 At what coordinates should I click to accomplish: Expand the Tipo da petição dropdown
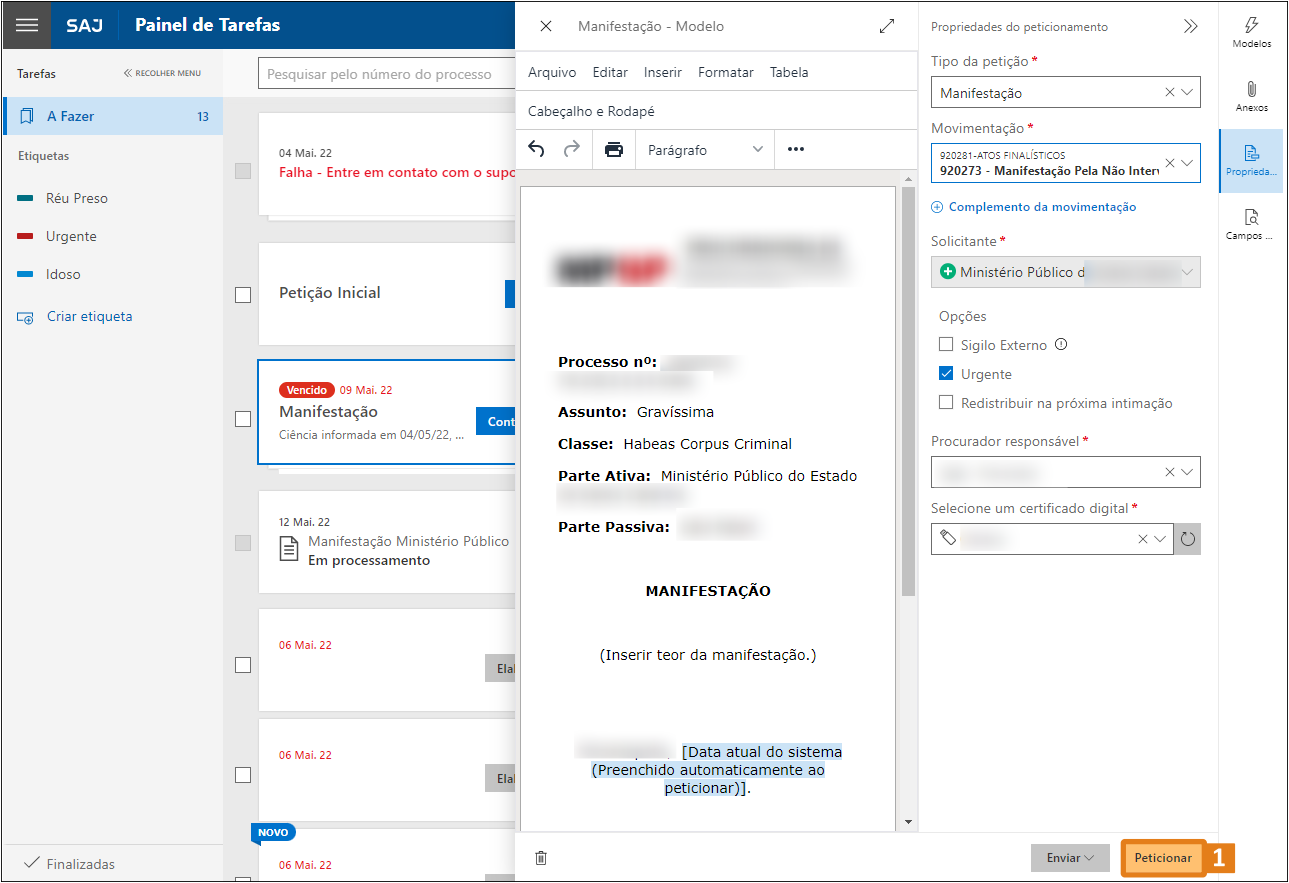tap(1187, 92)
